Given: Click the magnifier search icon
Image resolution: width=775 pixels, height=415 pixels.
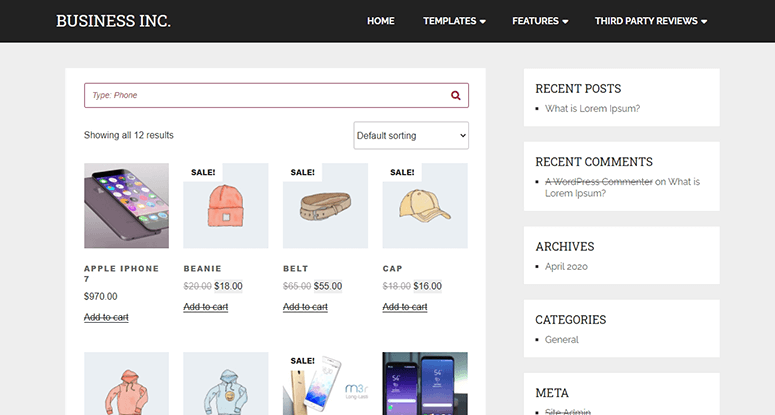Looking at the screenshot, I should point(455,95).
